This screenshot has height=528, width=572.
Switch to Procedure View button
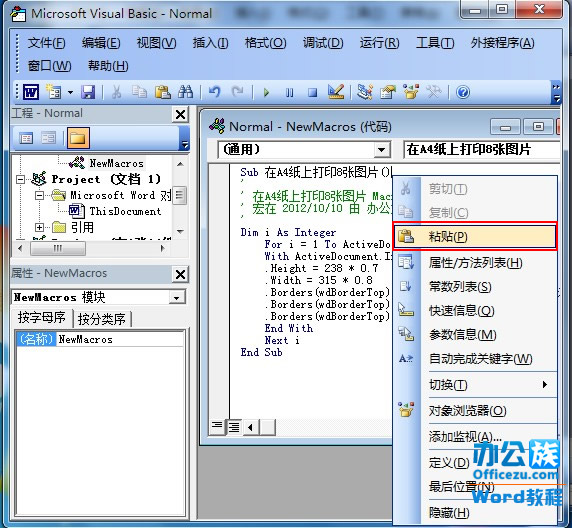click(217, 426)
